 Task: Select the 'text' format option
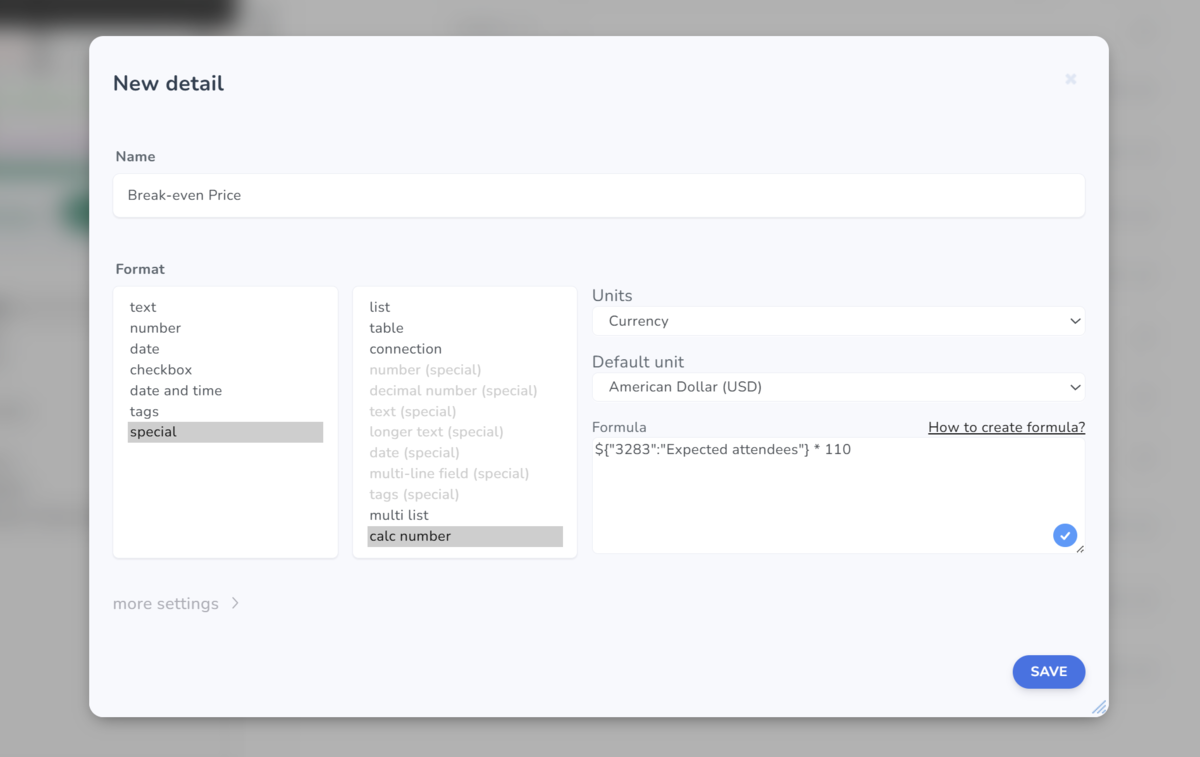(142, 306)
